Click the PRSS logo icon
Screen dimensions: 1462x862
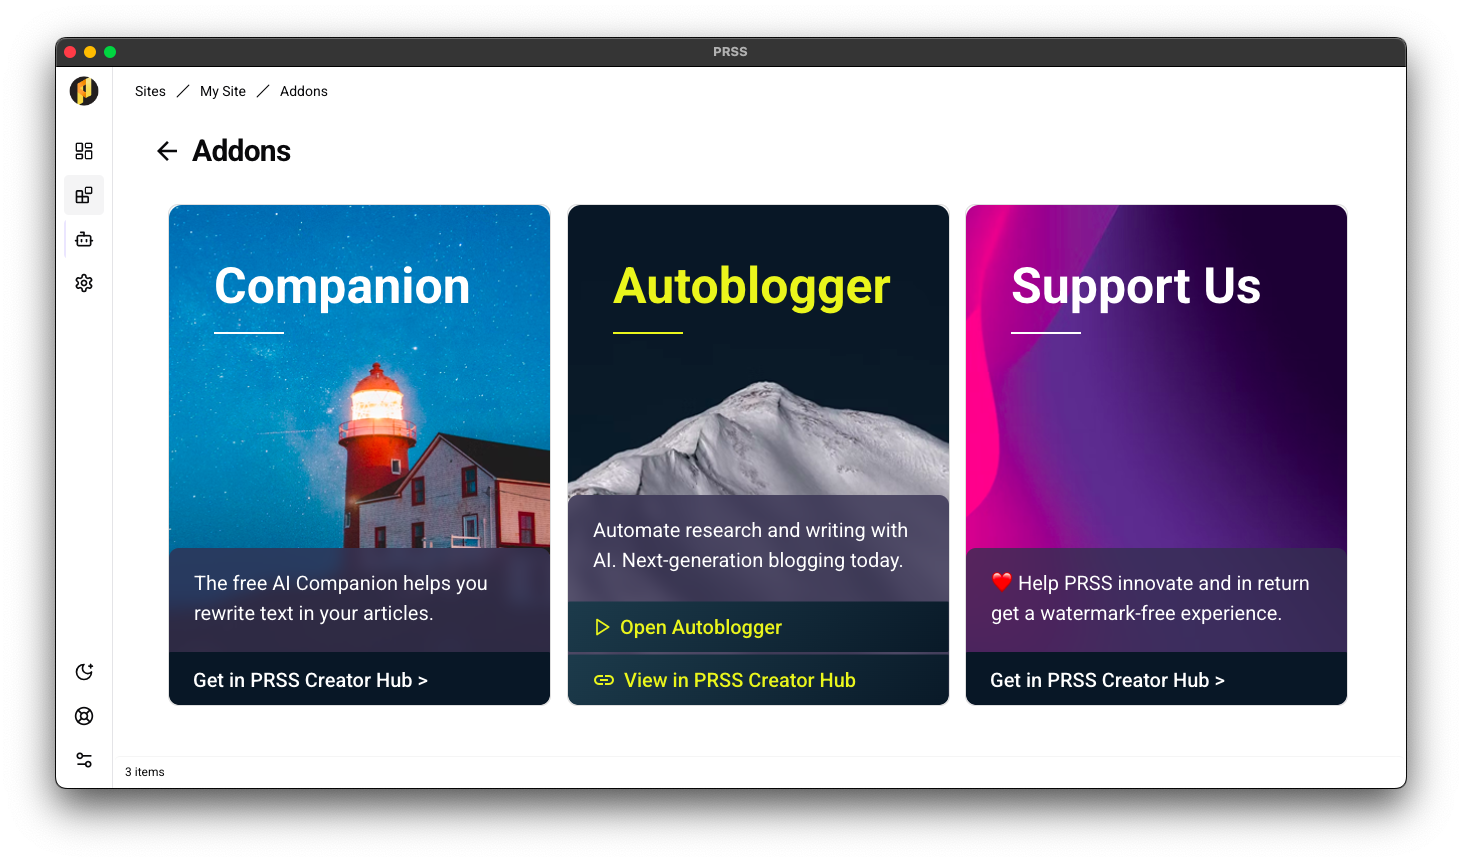tap(84, 91)
